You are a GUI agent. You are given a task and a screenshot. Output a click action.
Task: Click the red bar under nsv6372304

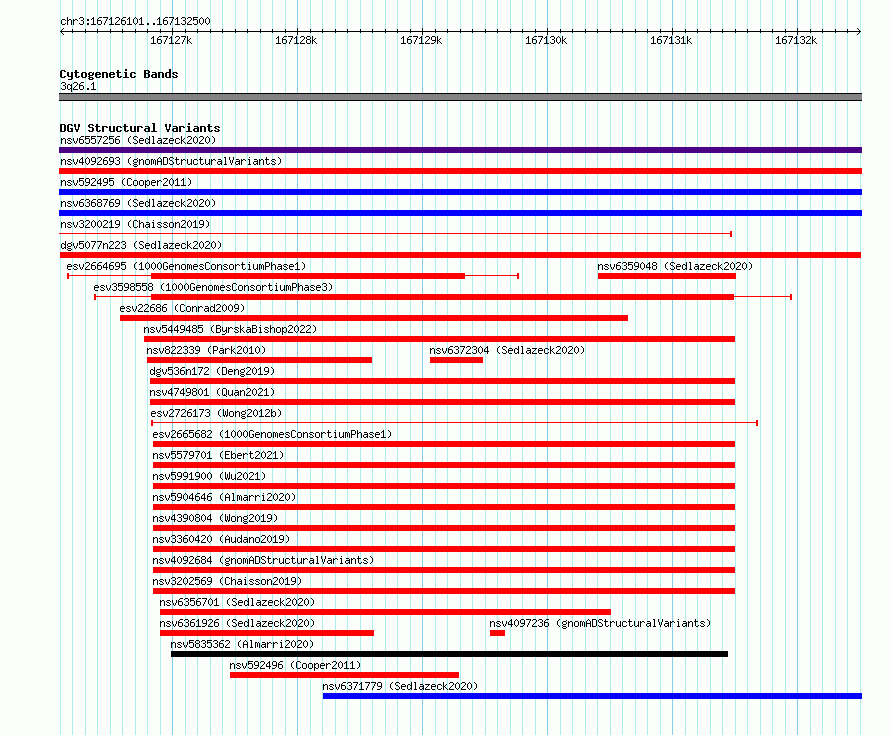point(456,360)
